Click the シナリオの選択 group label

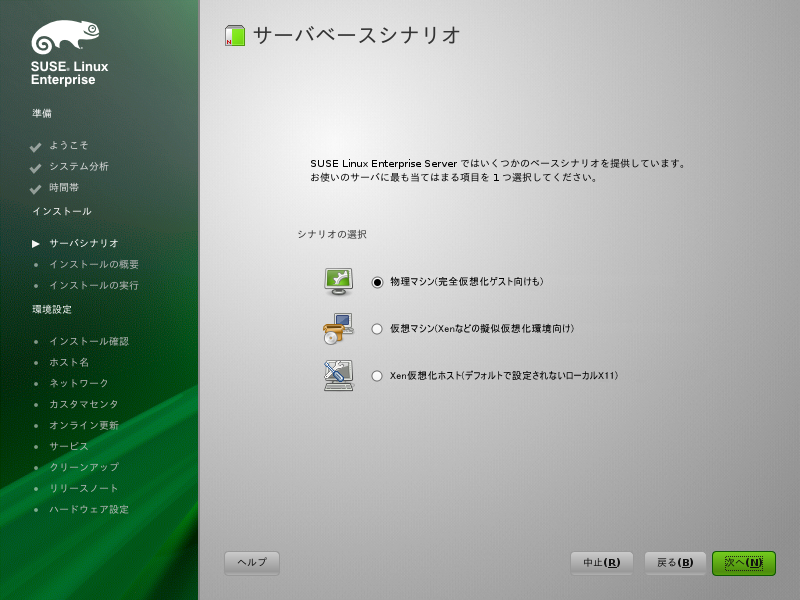coord(332,234)
